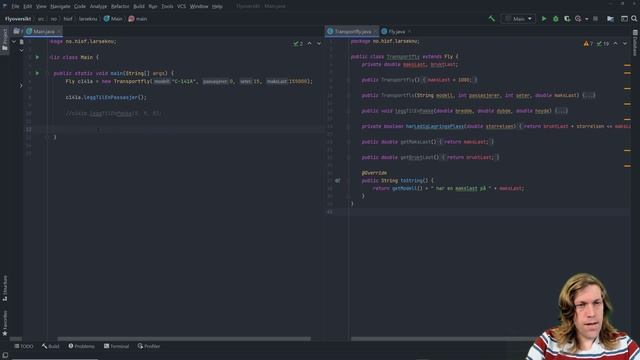Go to next highlighted problem in the Main editor

click(x=319, y=43)
